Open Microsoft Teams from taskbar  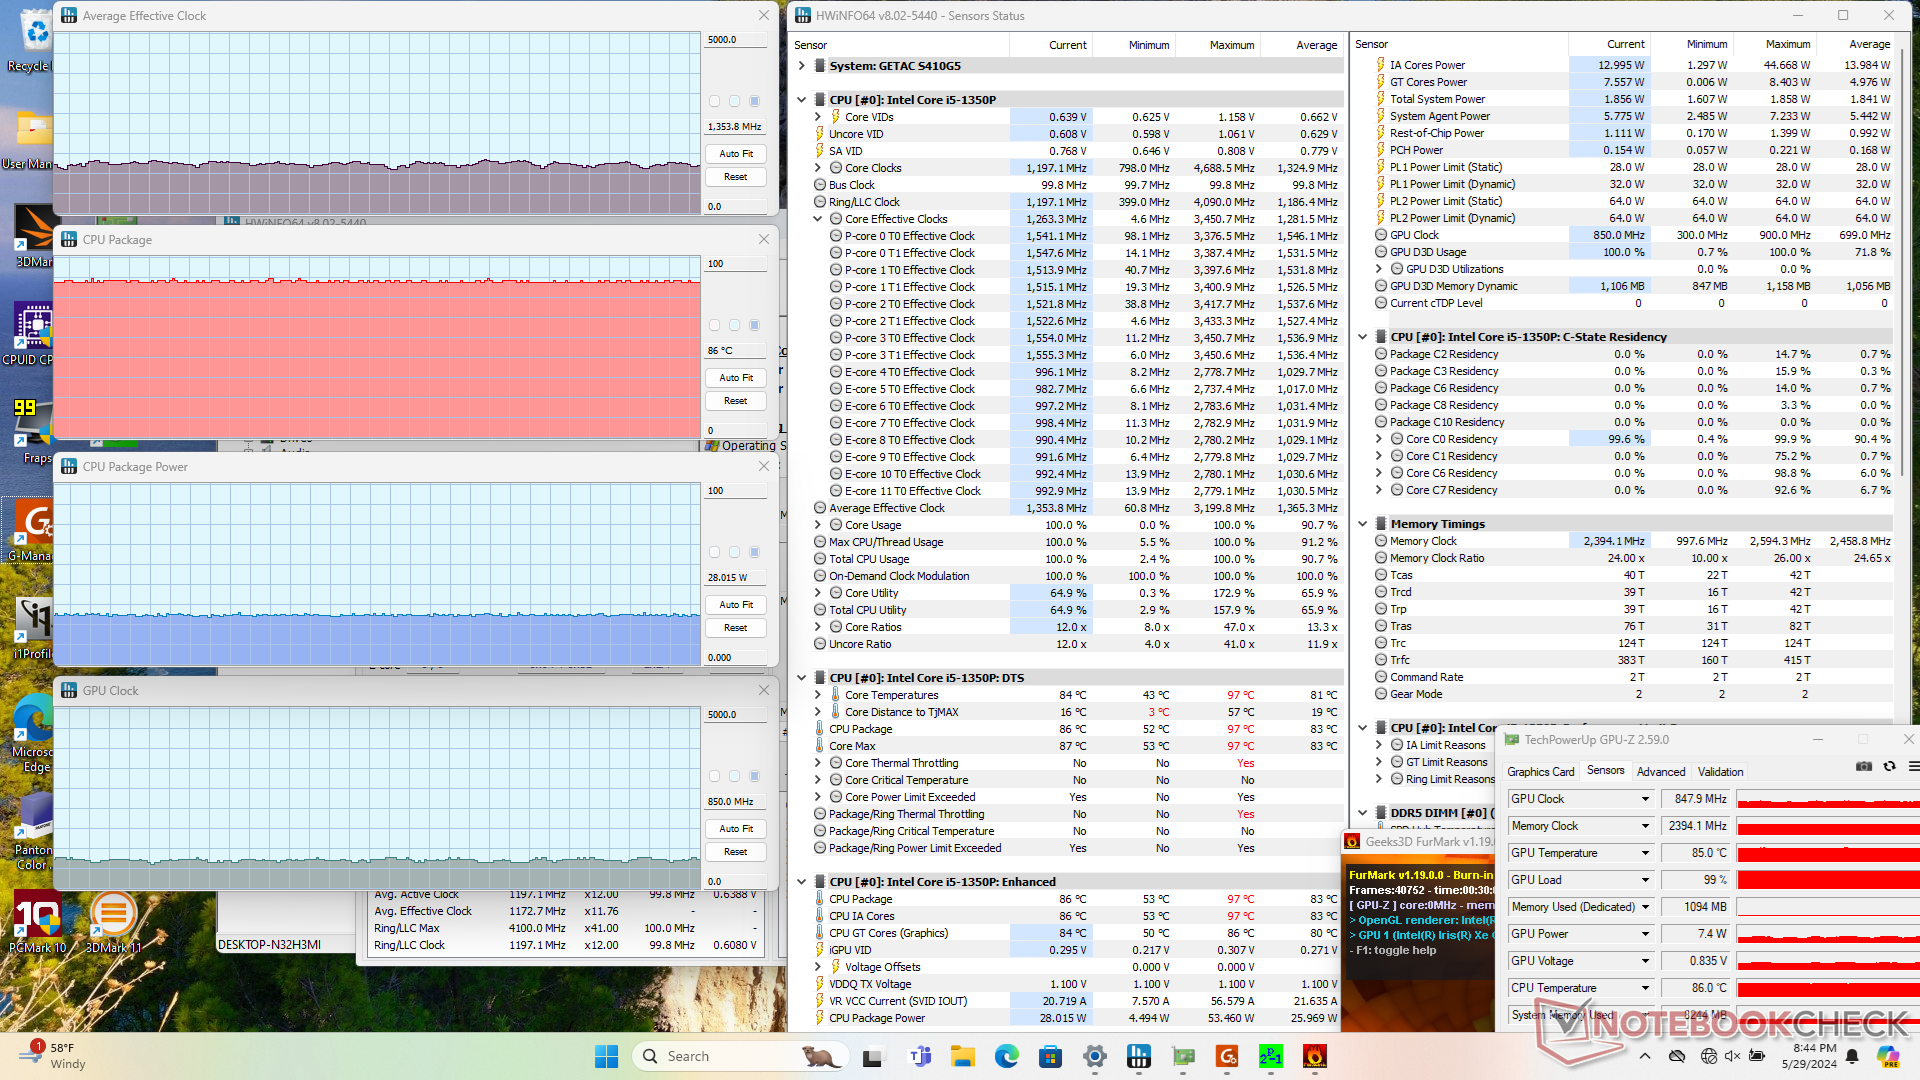click(919, 1056)
